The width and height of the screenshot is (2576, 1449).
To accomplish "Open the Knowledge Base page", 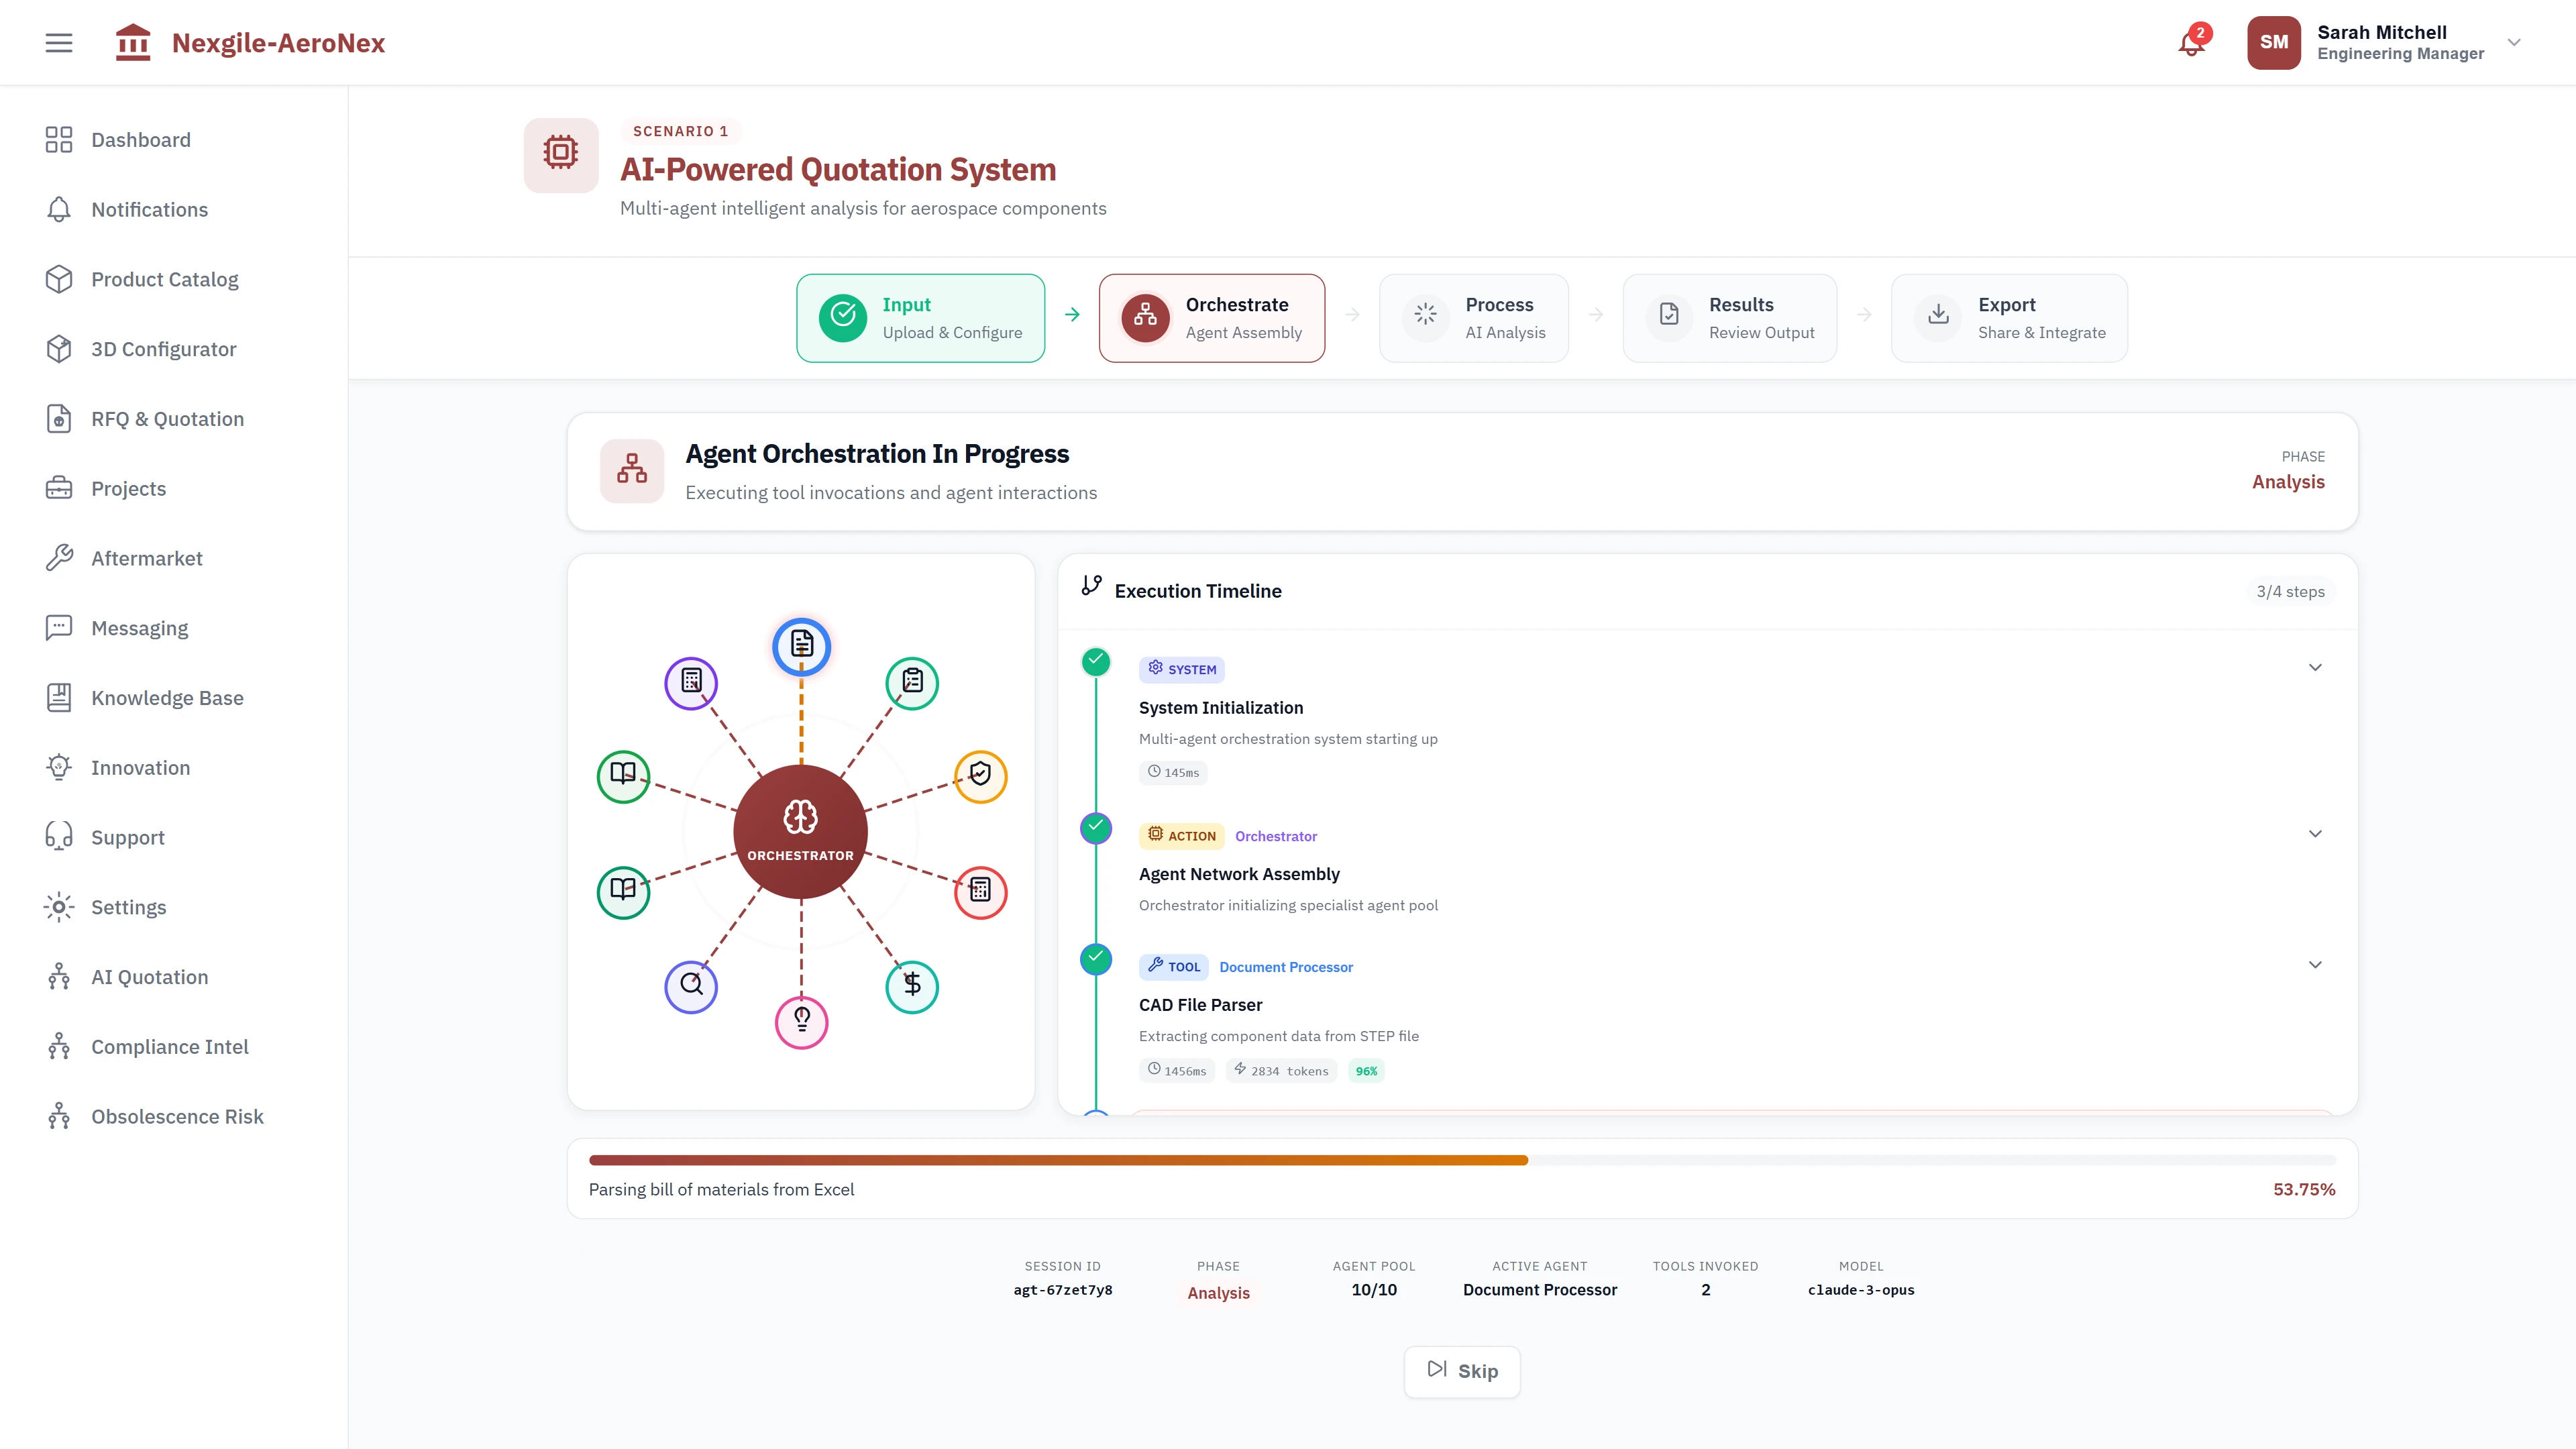I will point(167,697).
